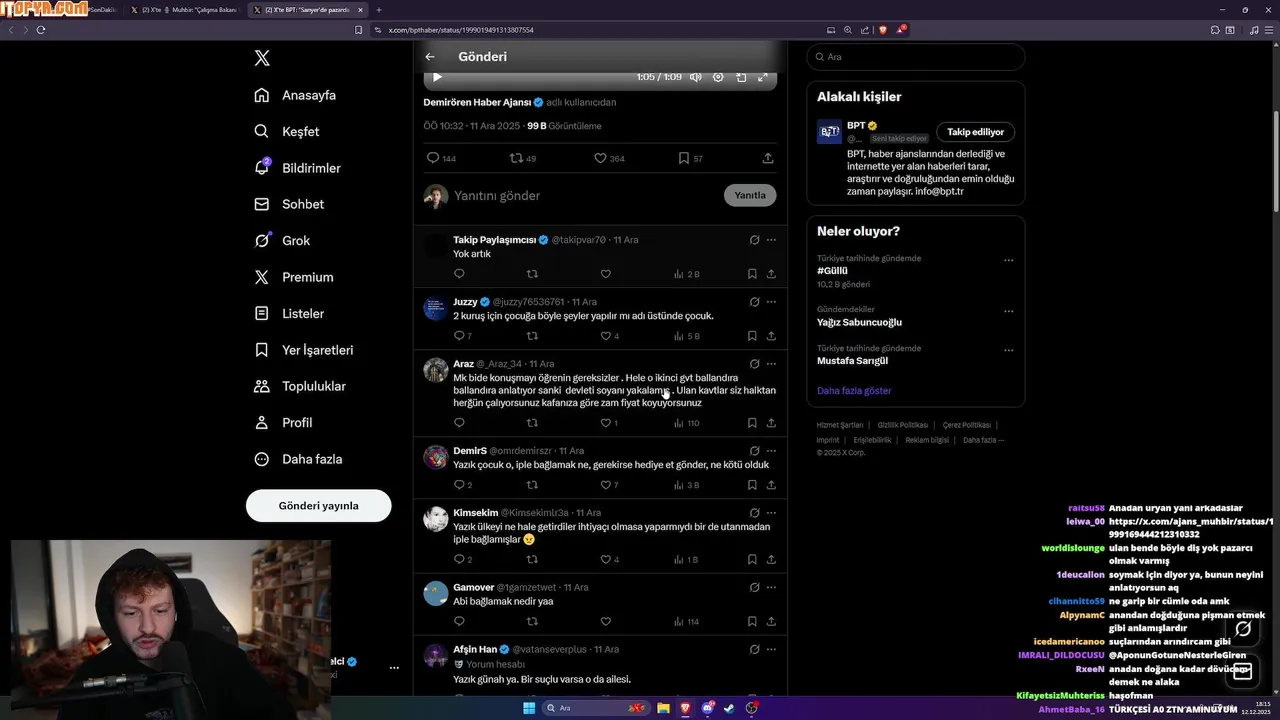
Task: Open the X logo home icon
Action: click(262, 58)
